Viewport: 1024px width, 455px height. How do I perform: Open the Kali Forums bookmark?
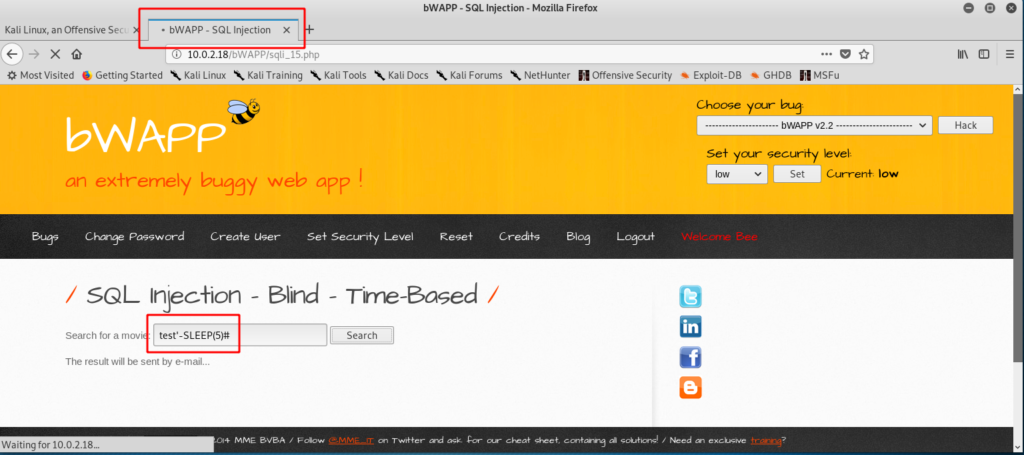(x=469, y=75)
